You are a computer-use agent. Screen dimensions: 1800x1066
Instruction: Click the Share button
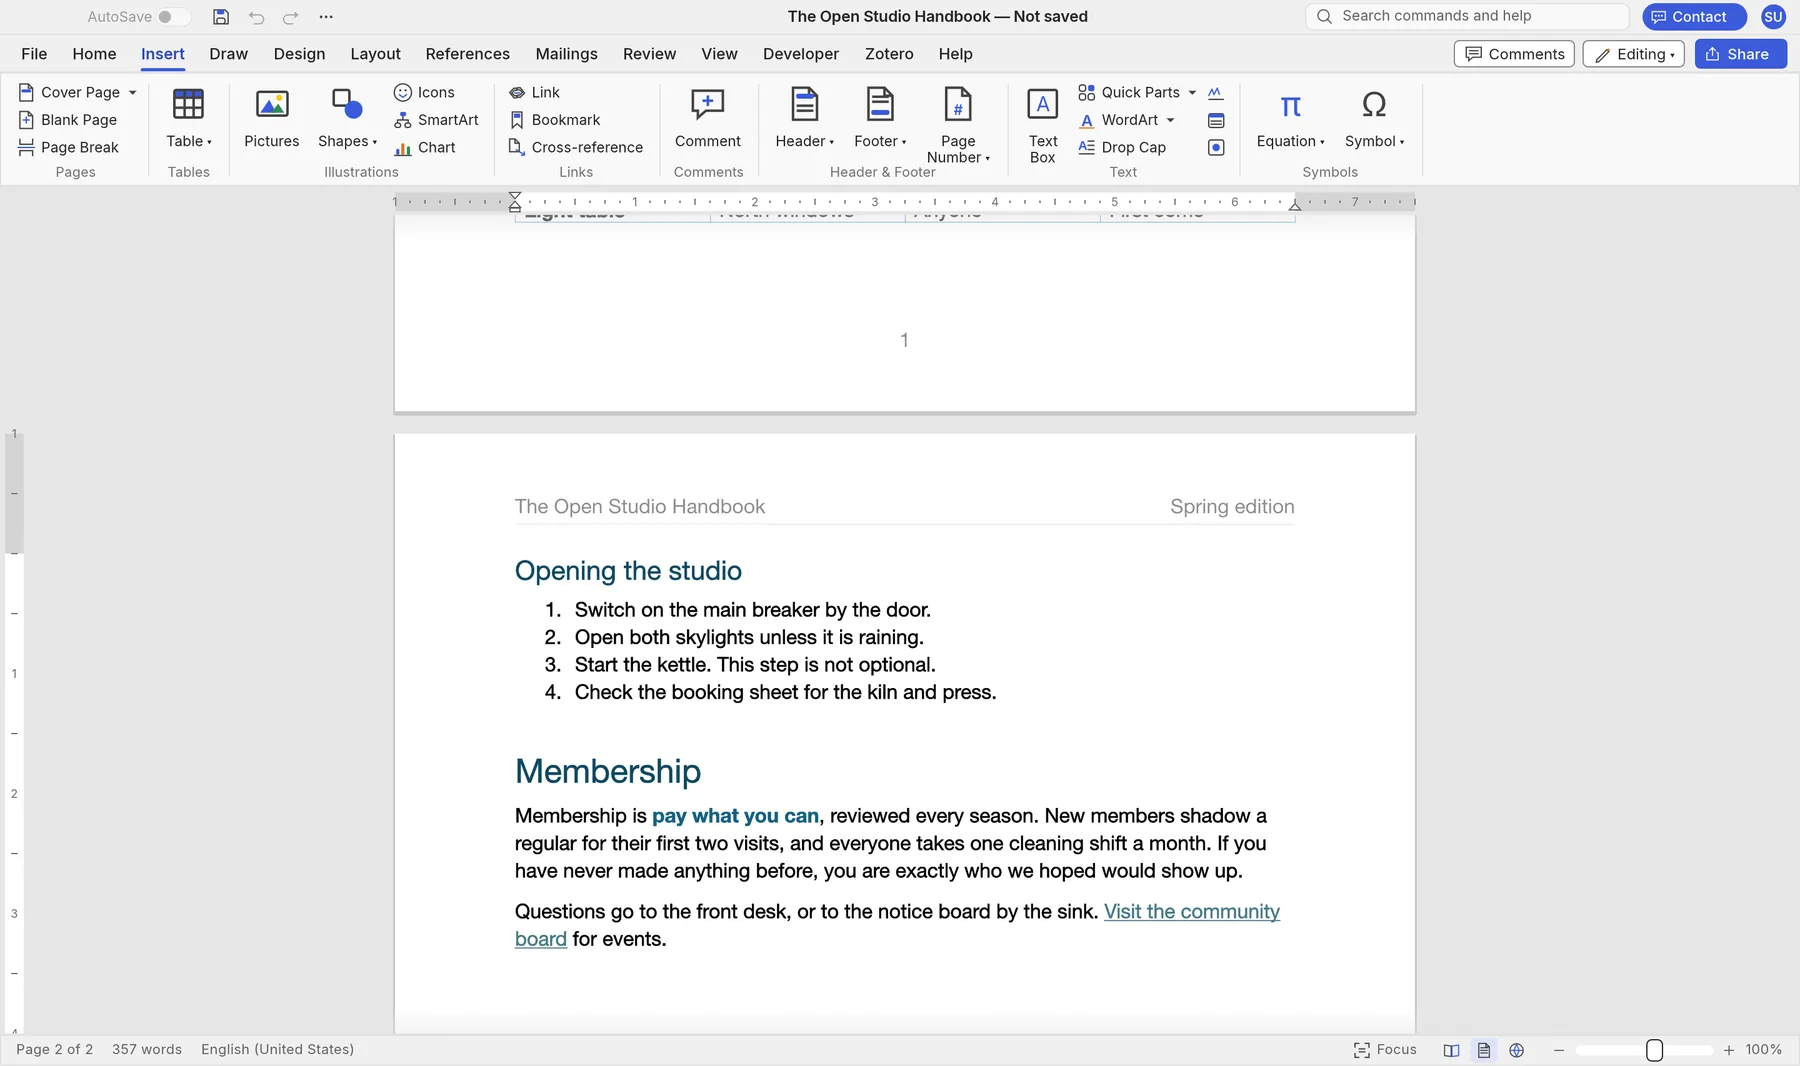tap(1740, 54)
